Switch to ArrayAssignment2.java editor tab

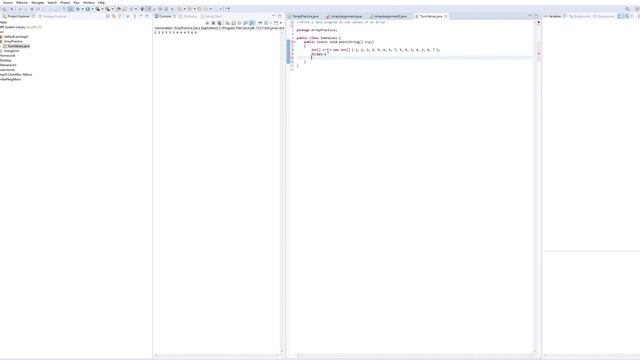tap(391, 16)
